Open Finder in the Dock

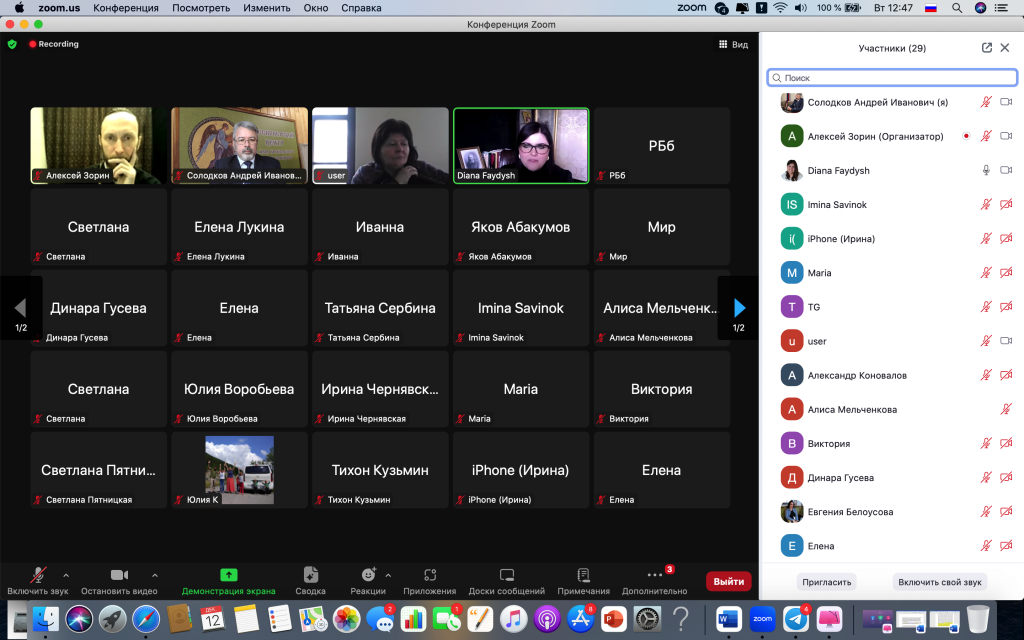46,618
